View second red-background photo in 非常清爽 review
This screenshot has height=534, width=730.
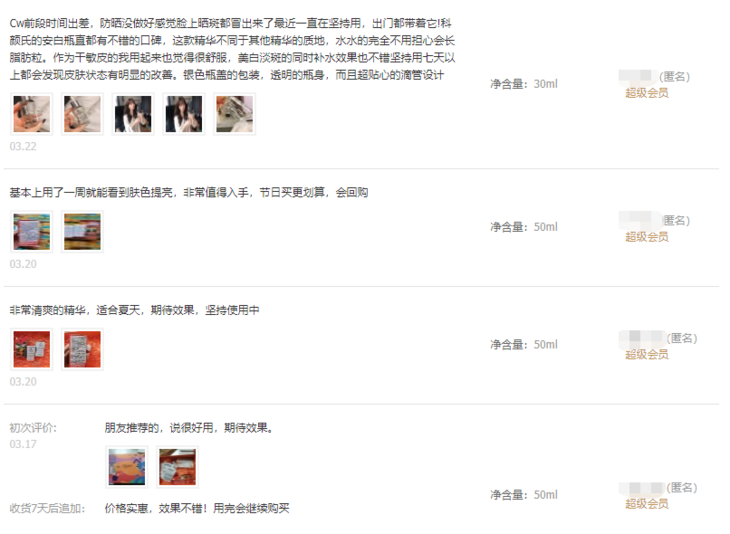click(x=82, y=350)
